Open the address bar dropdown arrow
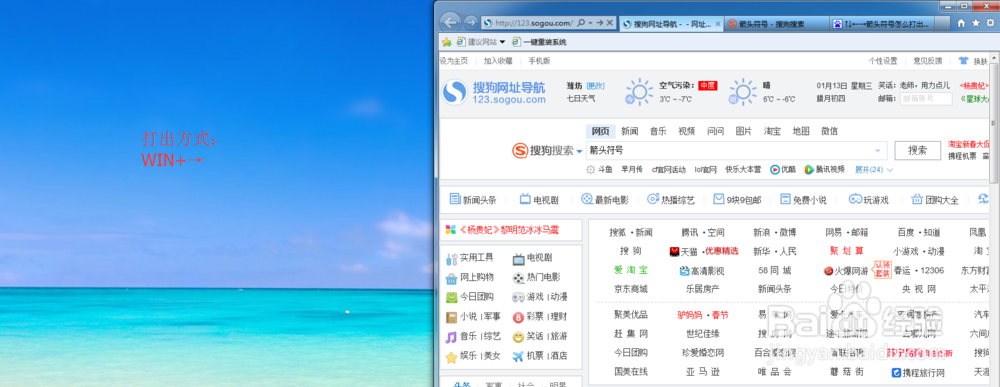 point(591,23)
